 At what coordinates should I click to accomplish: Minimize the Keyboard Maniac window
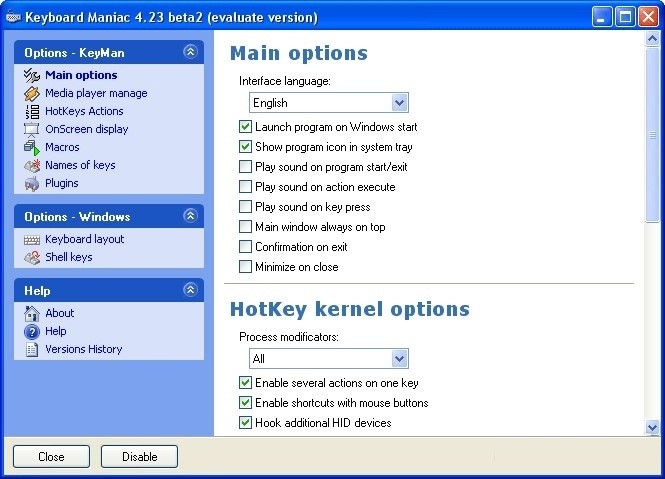point(602,17)
